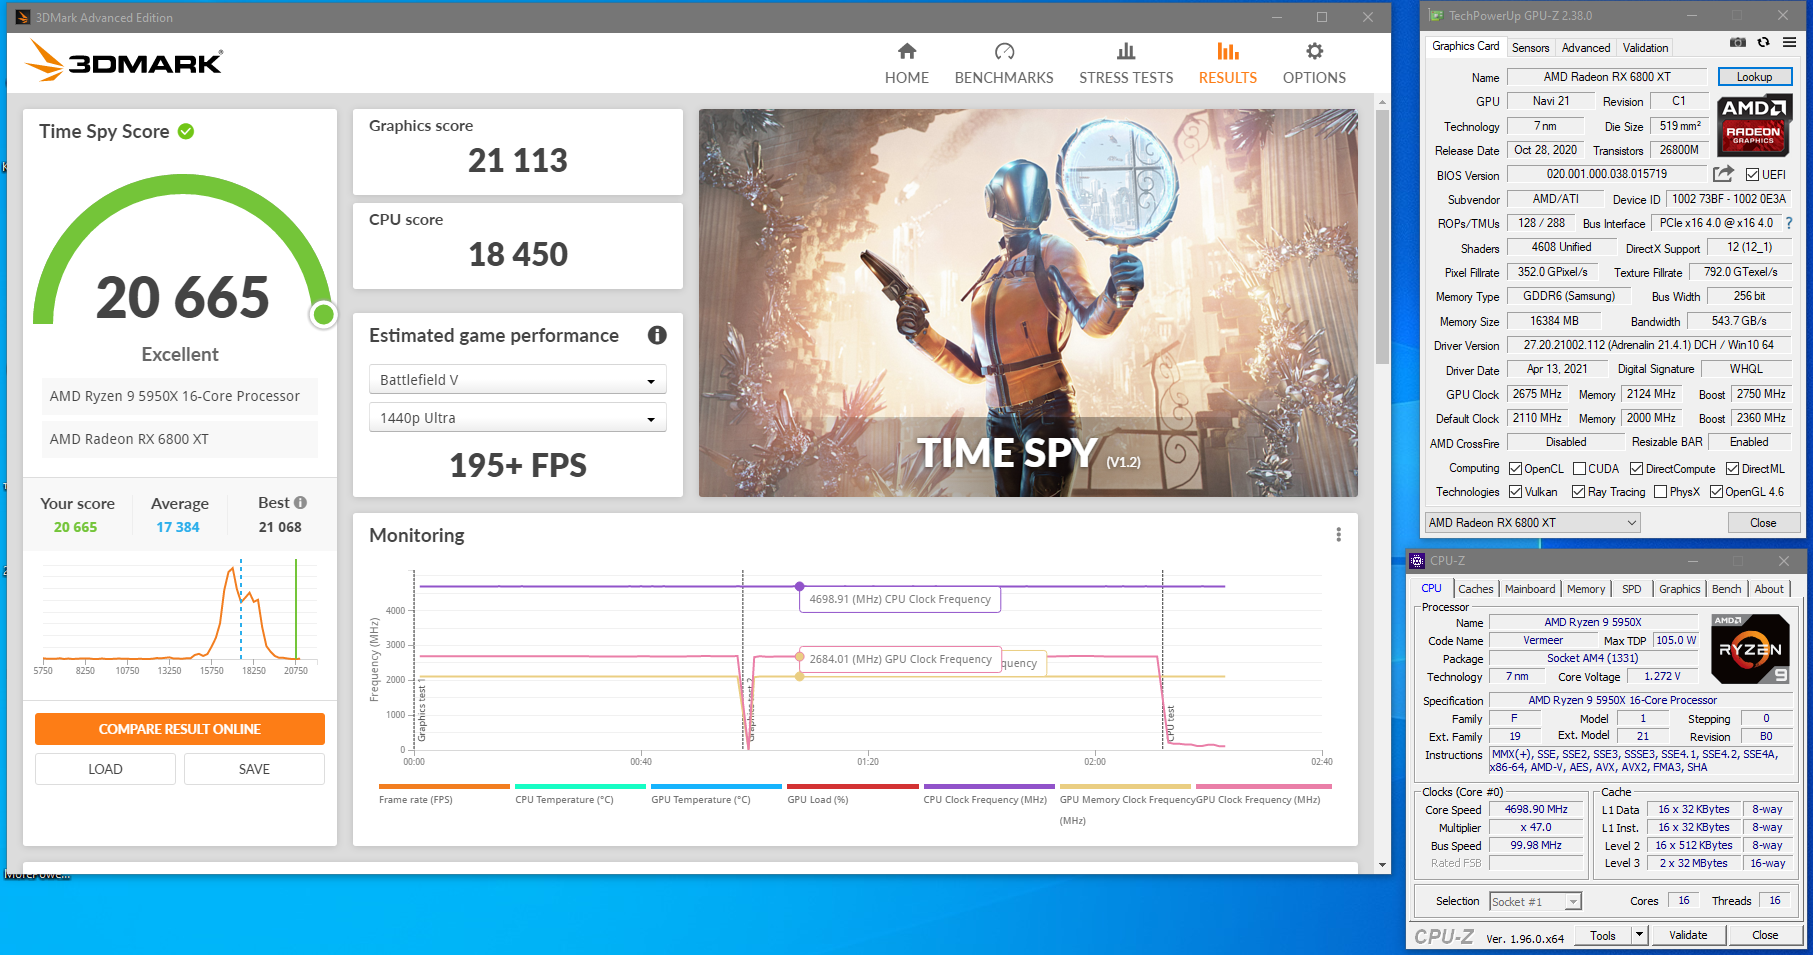Switch to Bench tab in CPU-Z
1813x955 pixels.
[1726, 589]
